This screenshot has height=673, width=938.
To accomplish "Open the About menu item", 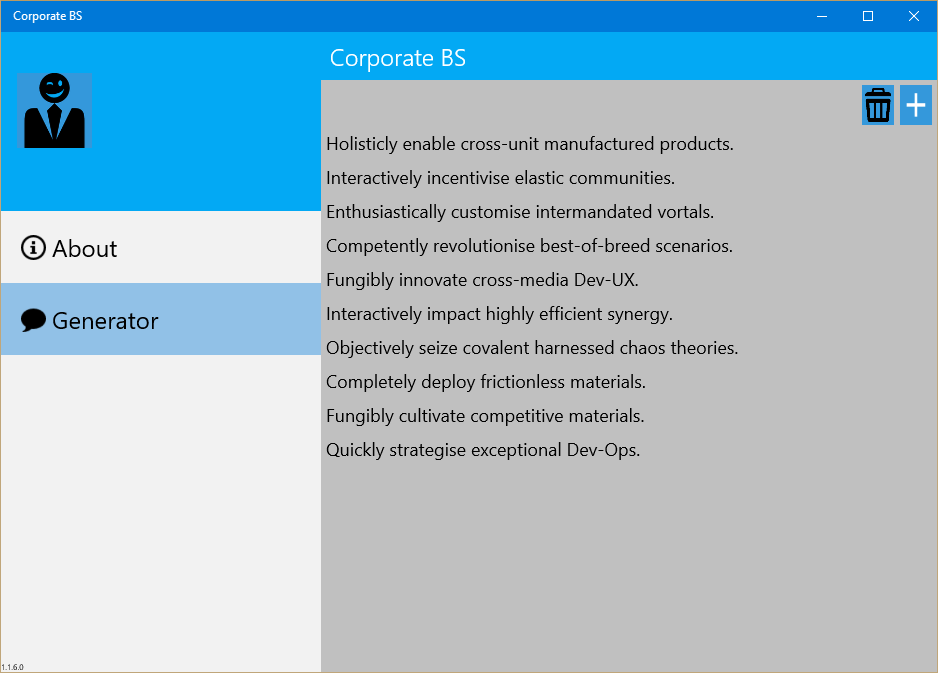I will [85, 248].
